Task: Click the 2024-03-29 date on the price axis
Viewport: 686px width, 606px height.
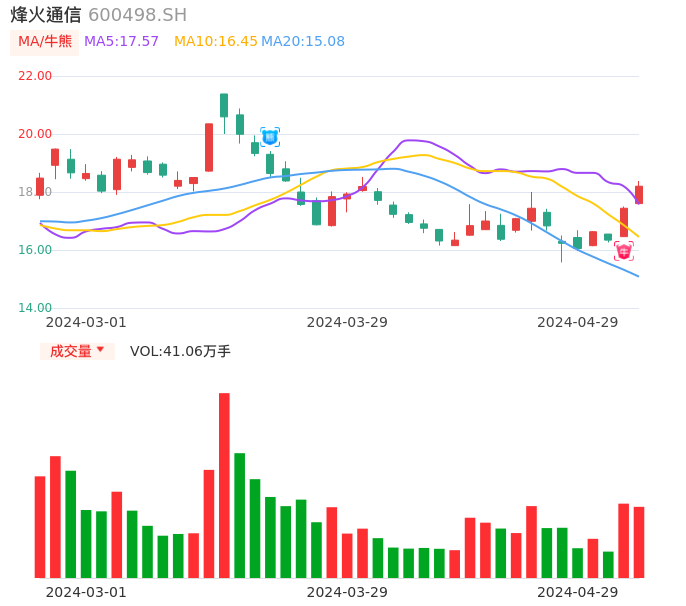Action: click(347, 322)
